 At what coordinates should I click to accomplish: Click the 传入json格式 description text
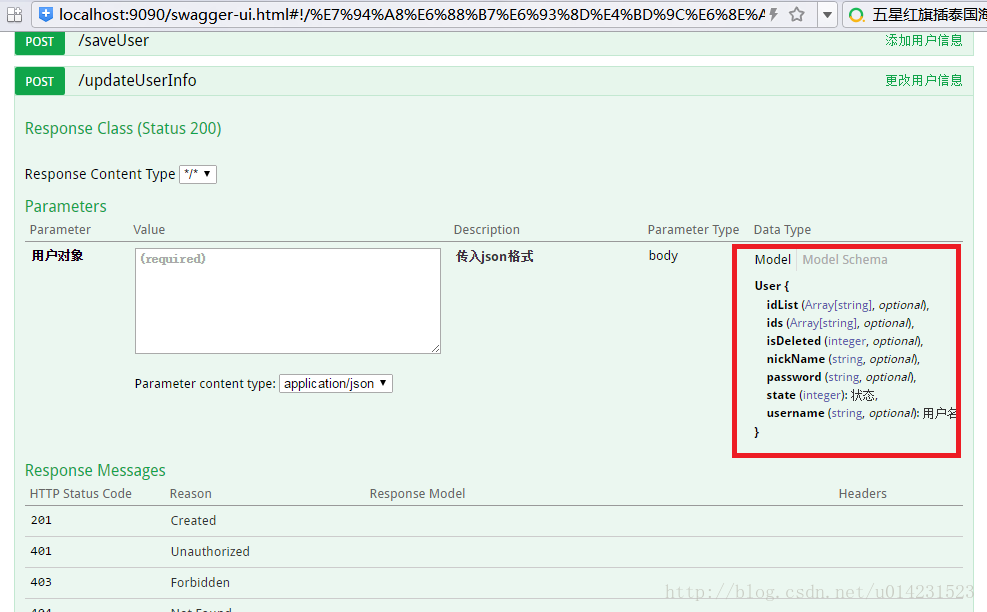[495, 256]
